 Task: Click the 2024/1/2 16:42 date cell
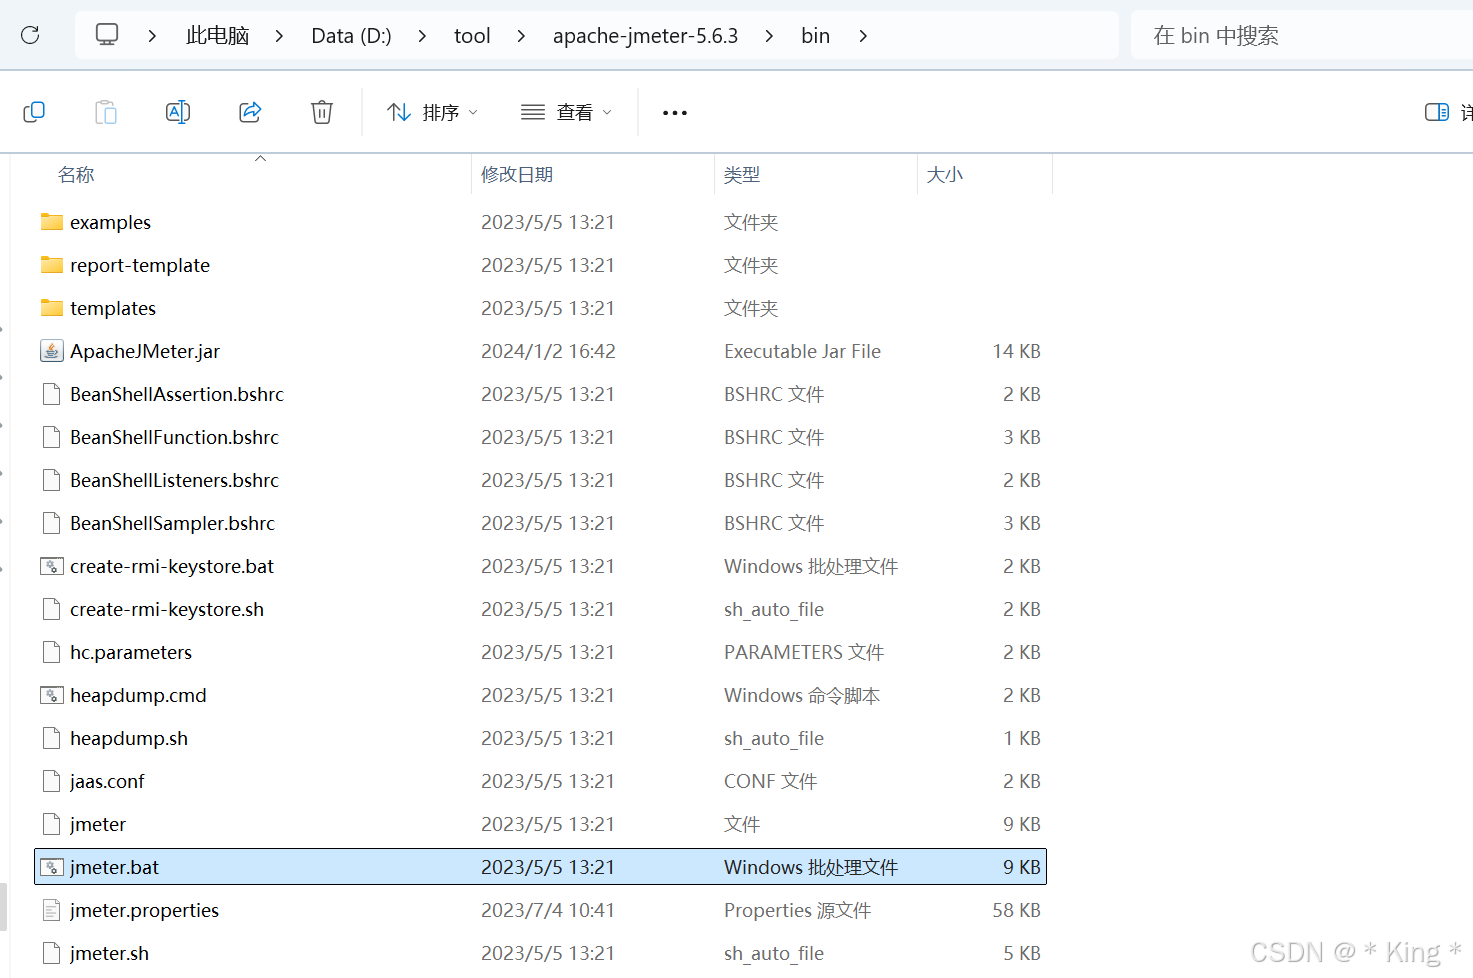[548, 351]
